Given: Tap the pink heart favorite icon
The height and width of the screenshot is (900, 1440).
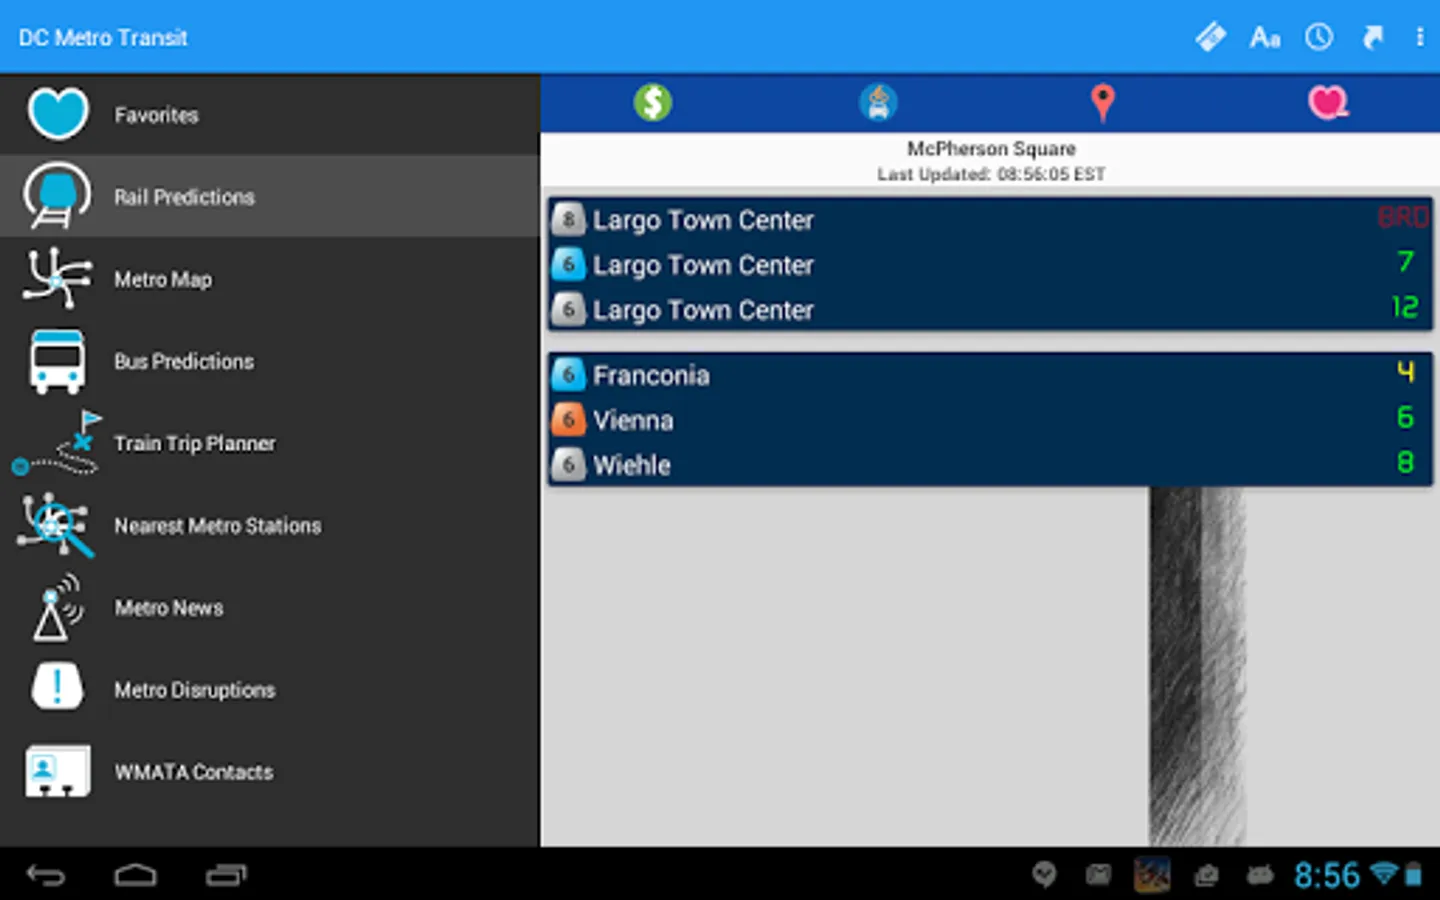Looking at the screenshot, I should (x=1328, y=102).
